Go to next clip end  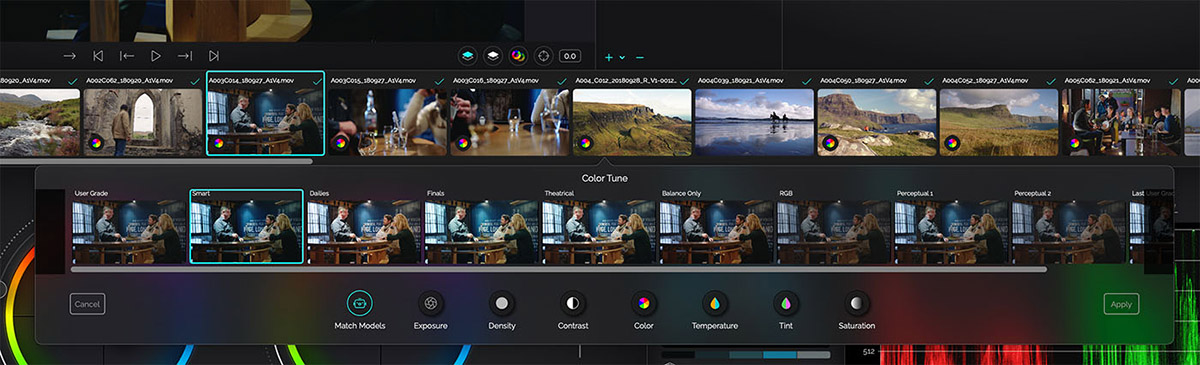tap(185, 56)
